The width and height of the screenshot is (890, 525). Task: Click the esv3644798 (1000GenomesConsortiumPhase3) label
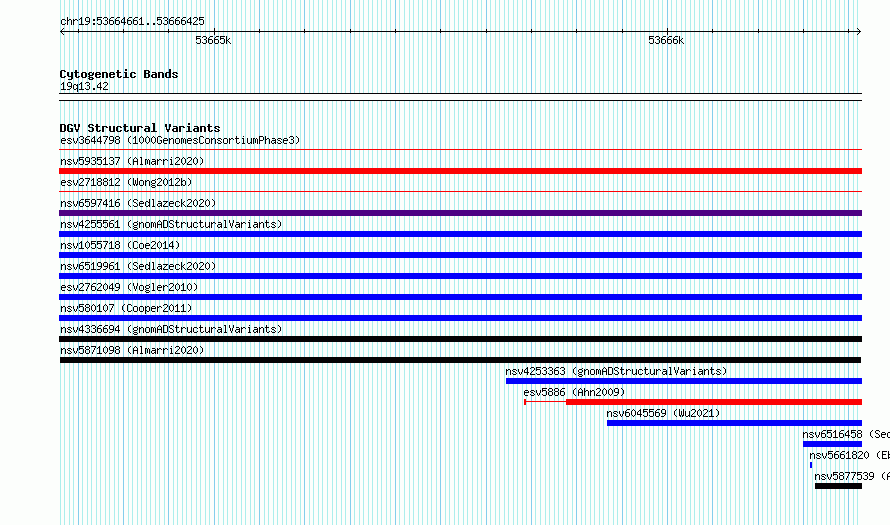click(180, 140)
